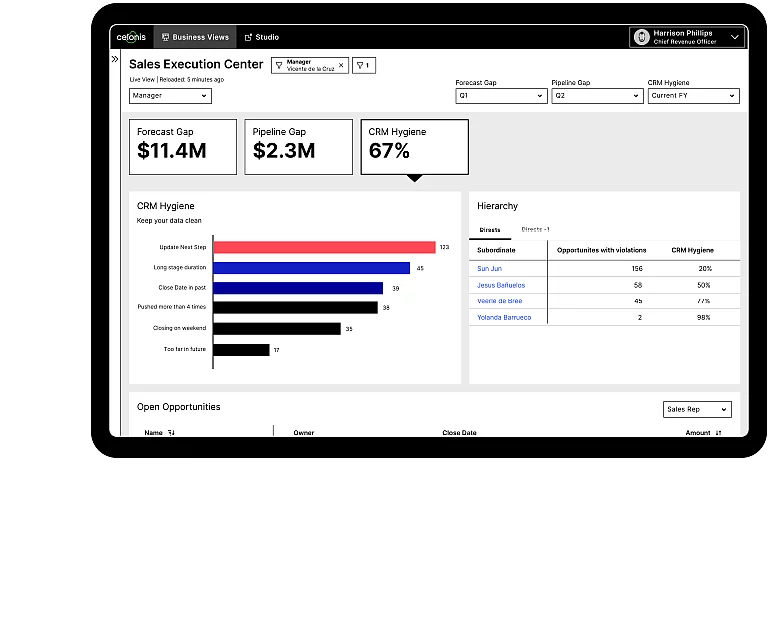Switch to the Business Views tab
Image resolution: width=768 pixels, height=639 pixels.
tap(195, 37)
